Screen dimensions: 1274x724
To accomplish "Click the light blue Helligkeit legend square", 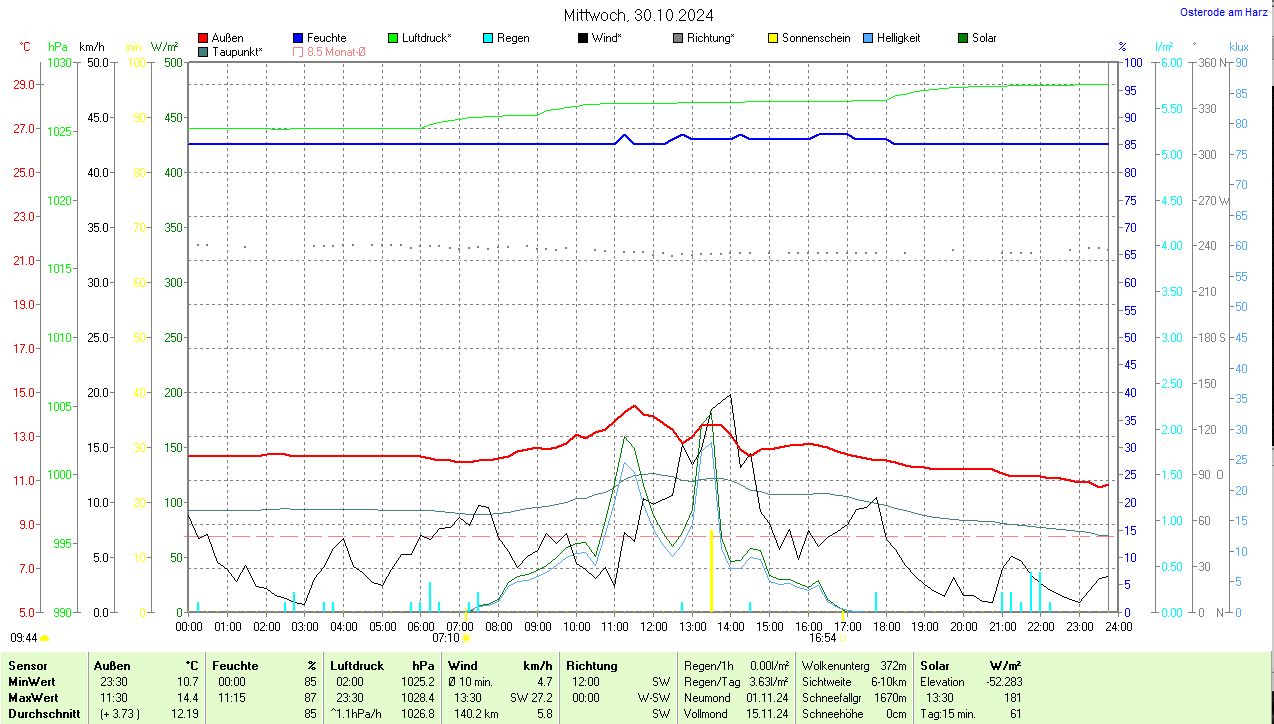I will [868, 38].
